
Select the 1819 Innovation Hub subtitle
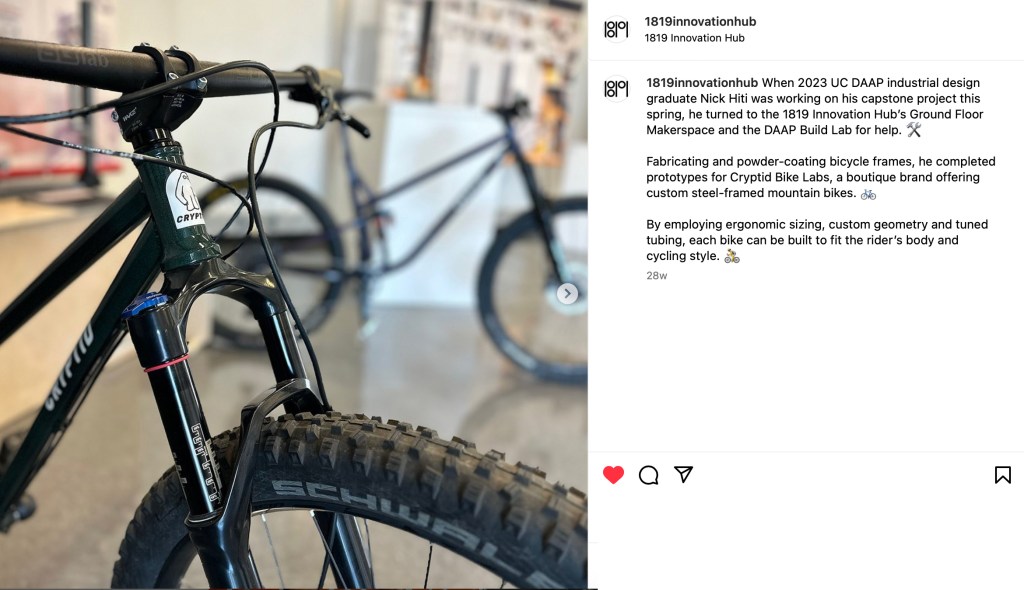pyautogui.click(x=694, y=38)
